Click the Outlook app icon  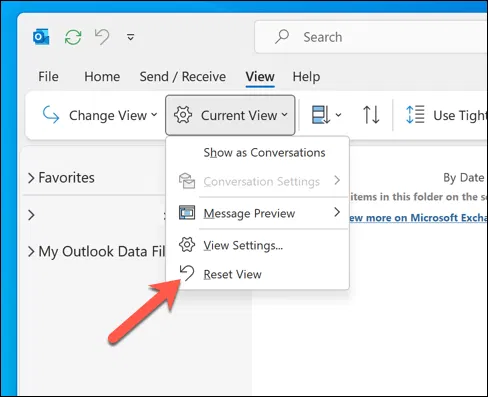[41, 37]
